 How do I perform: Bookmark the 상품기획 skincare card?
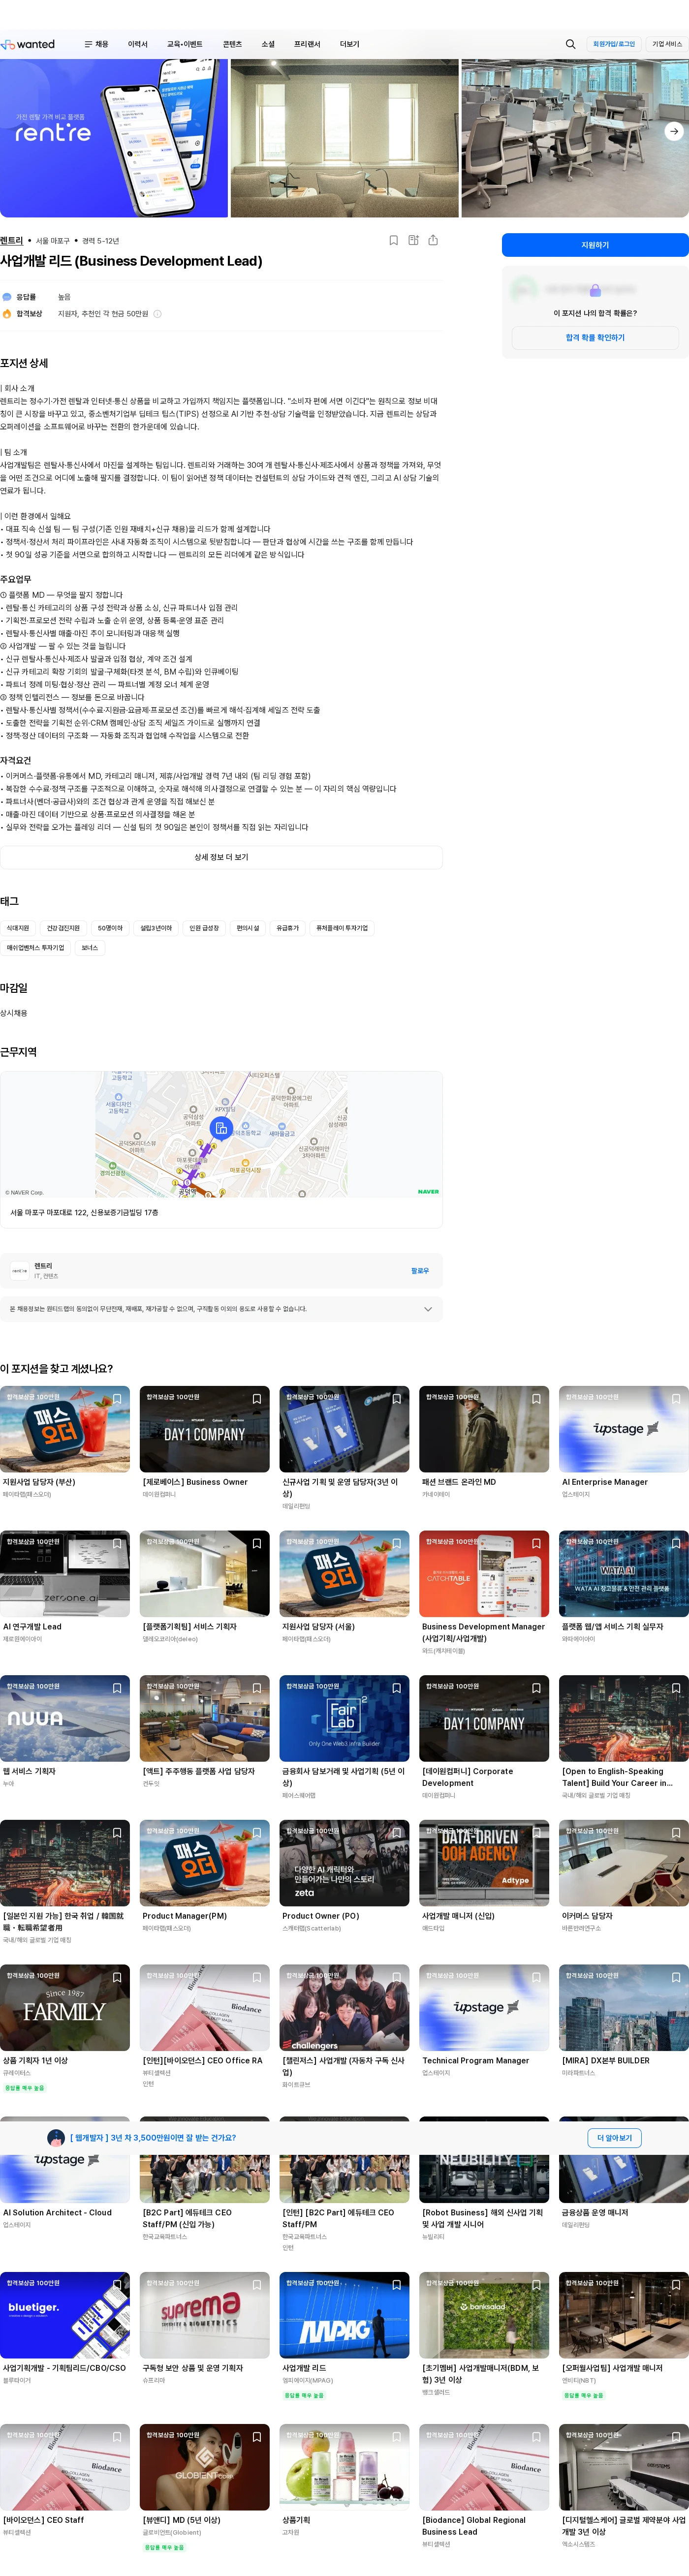[x=397, y=2437]
